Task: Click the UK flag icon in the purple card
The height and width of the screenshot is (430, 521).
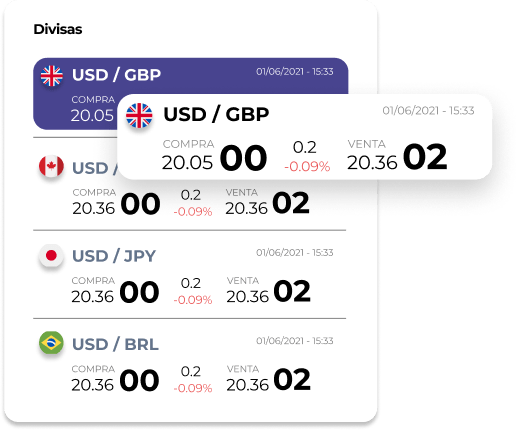Action: [x=51, y=76]
